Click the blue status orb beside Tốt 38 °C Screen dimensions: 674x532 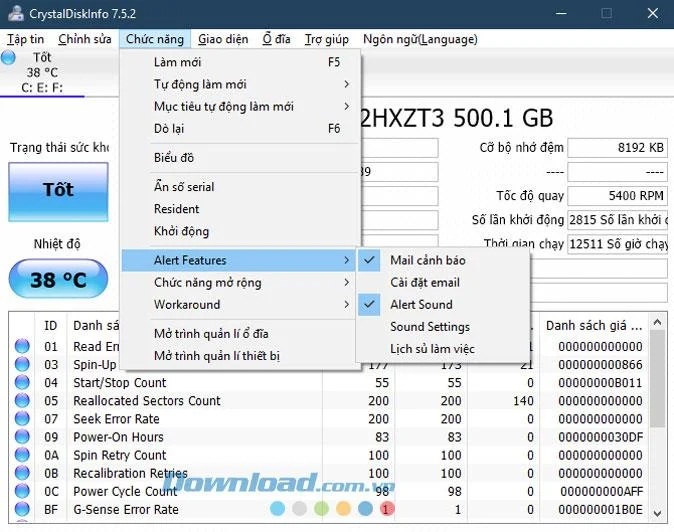(x=8, y=57)
